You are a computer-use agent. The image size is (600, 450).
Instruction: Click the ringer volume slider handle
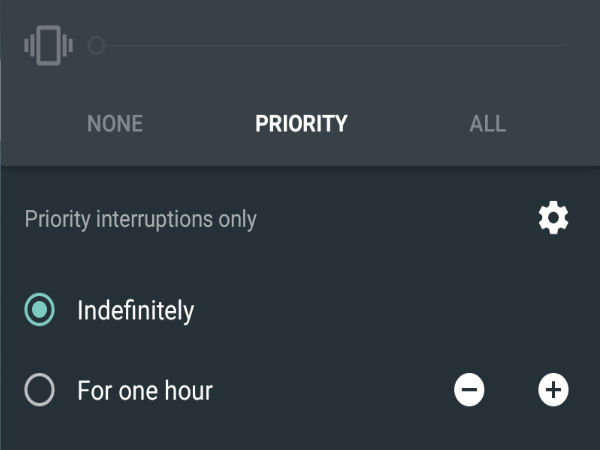(x=96, y=46)
